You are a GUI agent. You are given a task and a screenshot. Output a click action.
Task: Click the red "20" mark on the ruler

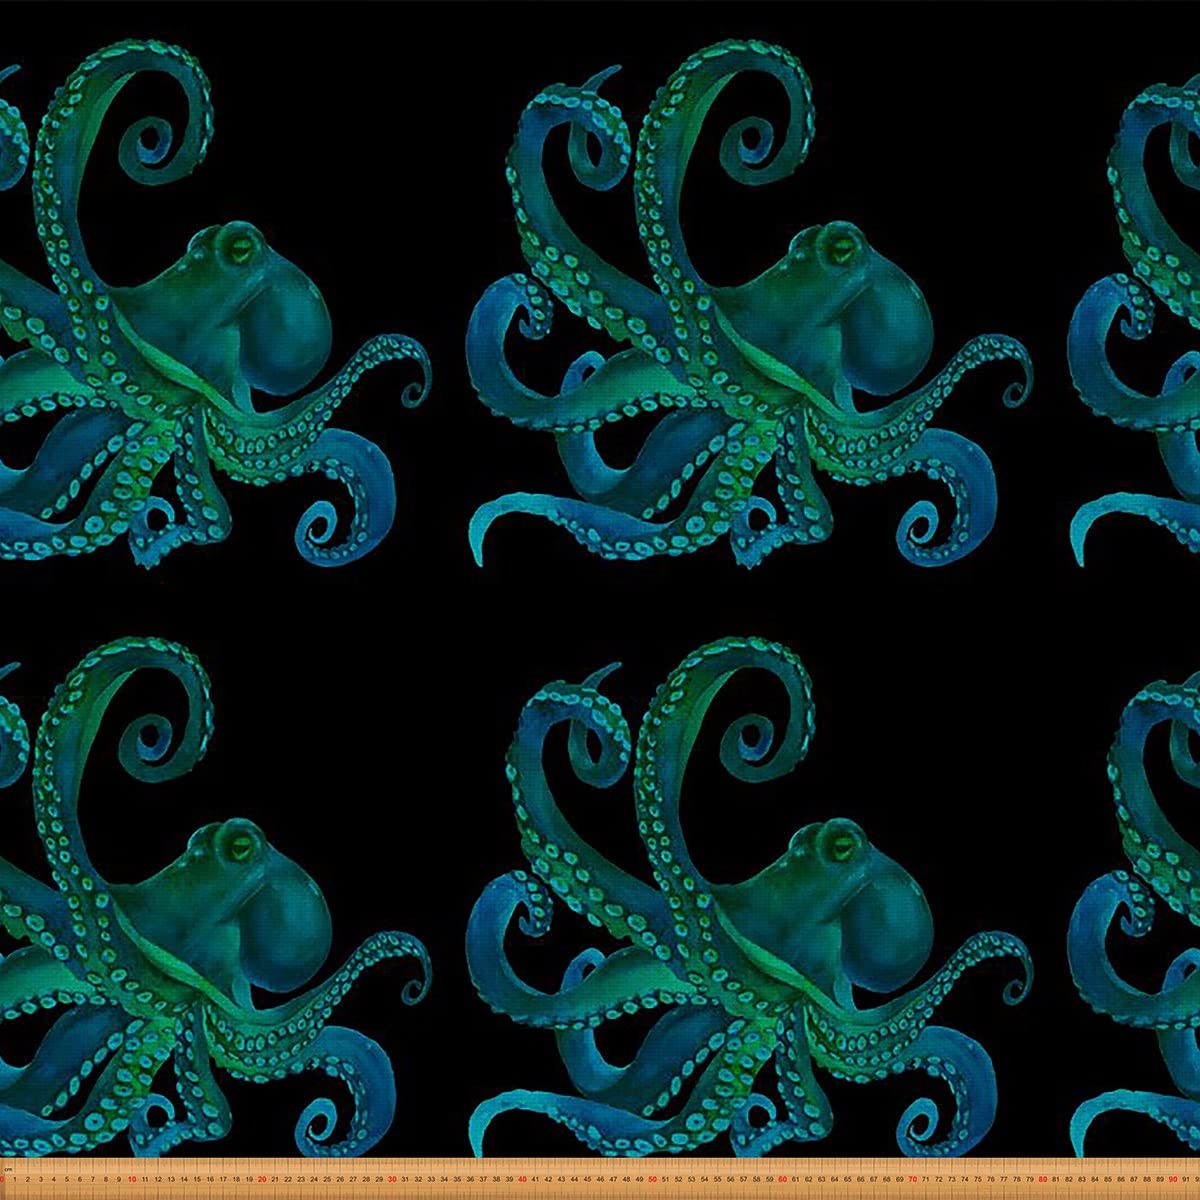[262, 1179]
